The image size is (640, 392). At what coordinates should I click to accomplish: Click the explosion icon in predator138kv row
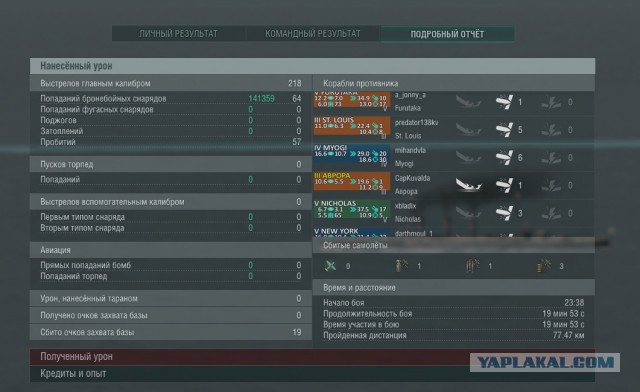click(x=551, y=130)
